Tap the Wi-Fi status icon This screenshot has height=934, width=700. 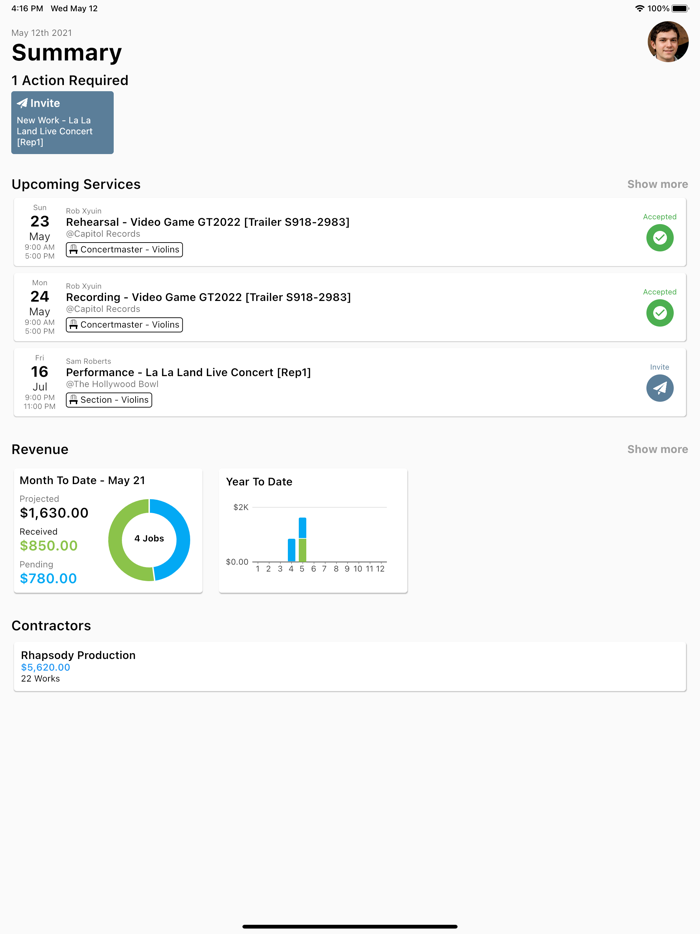(x=640, y=8)
